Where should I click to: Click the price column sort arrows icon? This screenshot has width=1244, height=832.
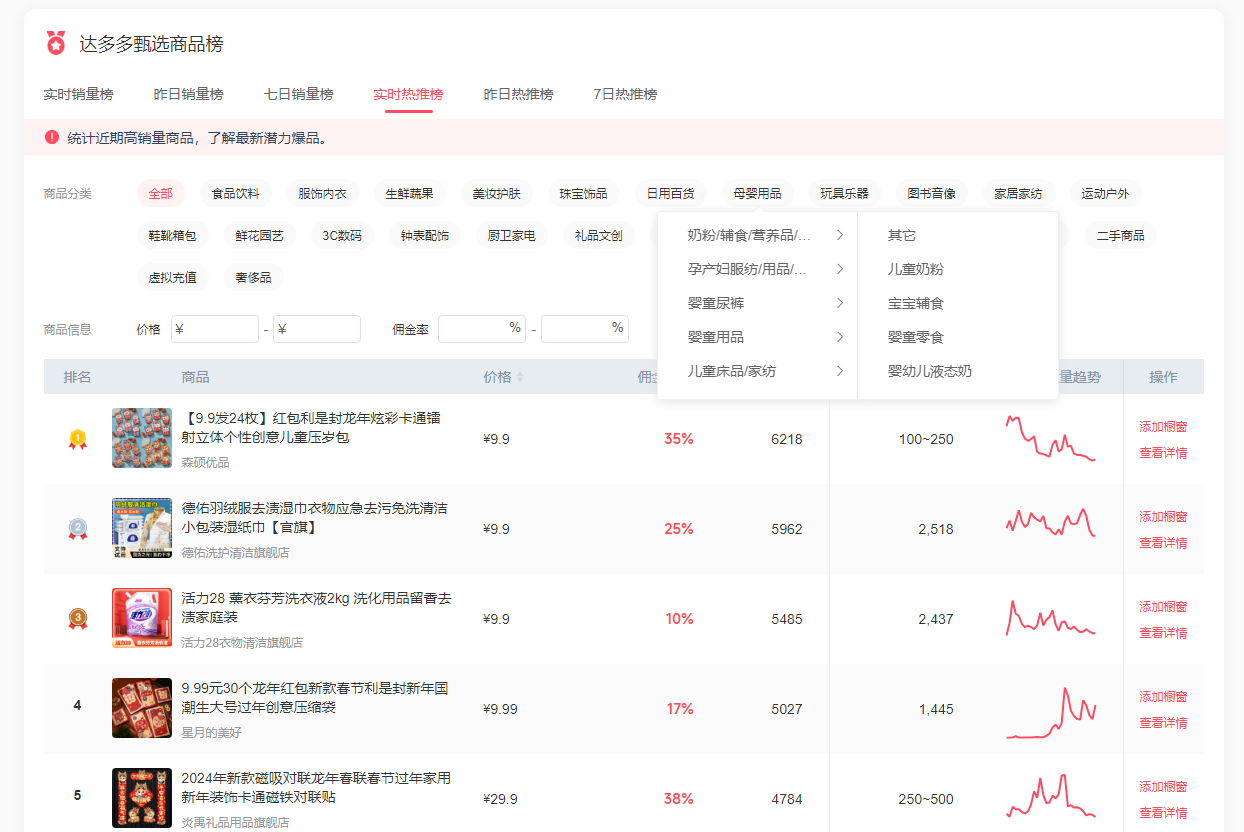tap(520, 378)
